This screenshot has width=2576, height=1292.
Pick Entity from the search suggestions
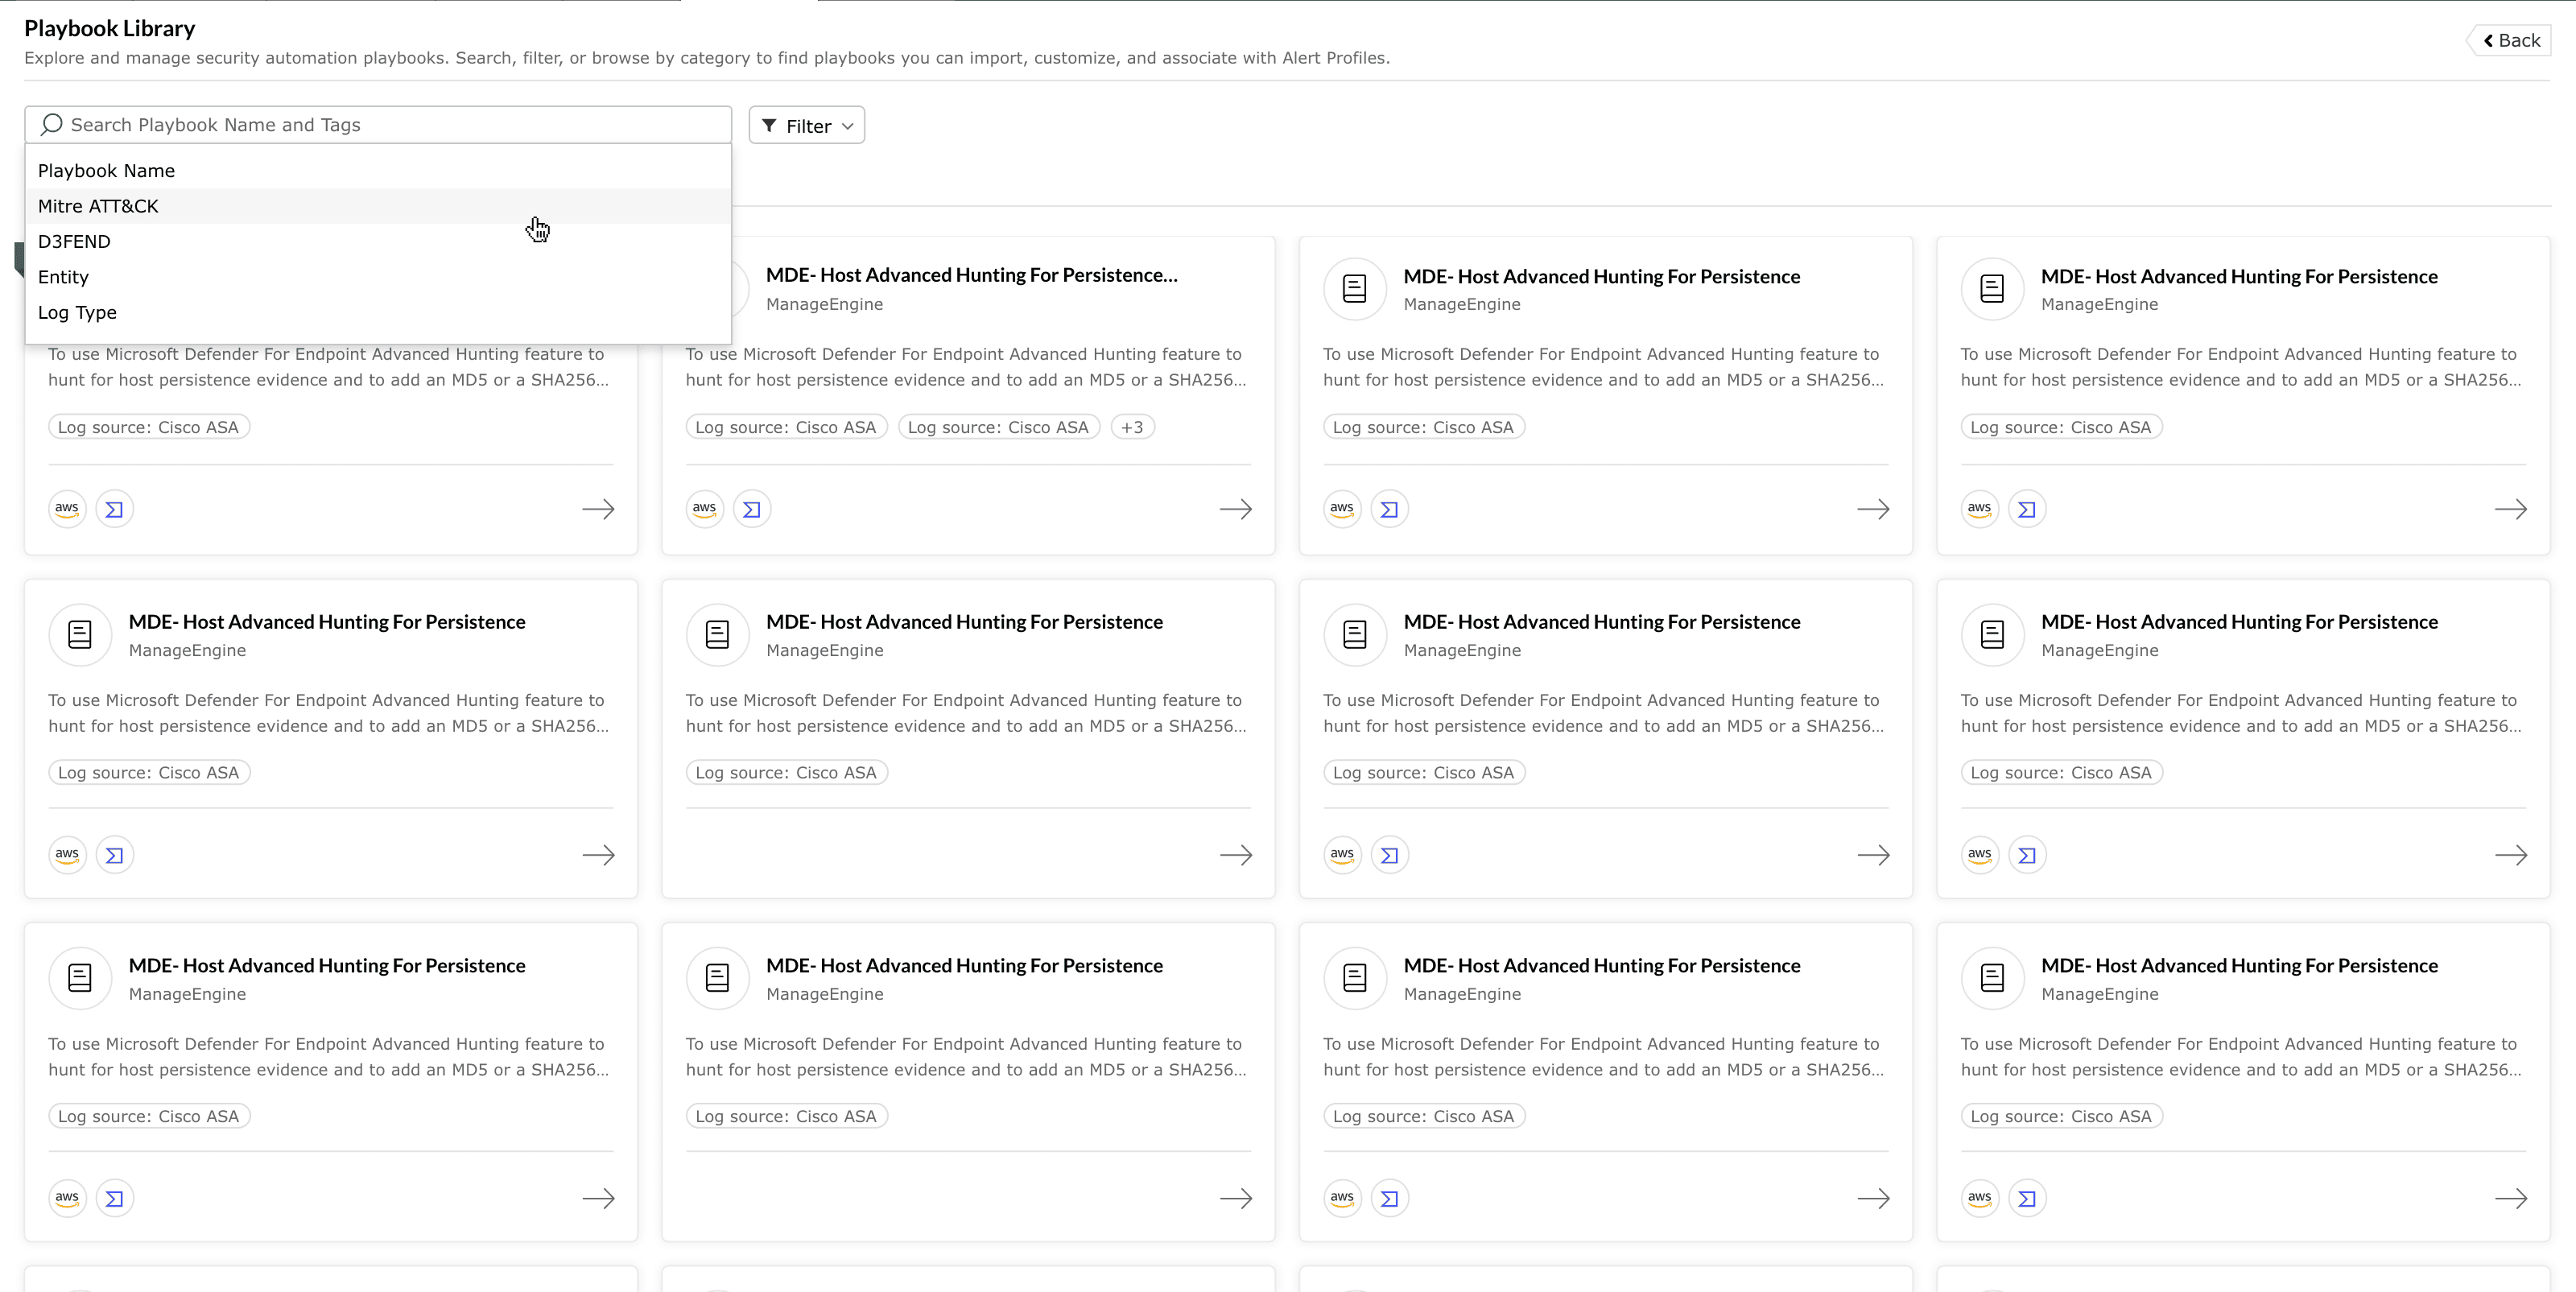[x=378, y=277]
